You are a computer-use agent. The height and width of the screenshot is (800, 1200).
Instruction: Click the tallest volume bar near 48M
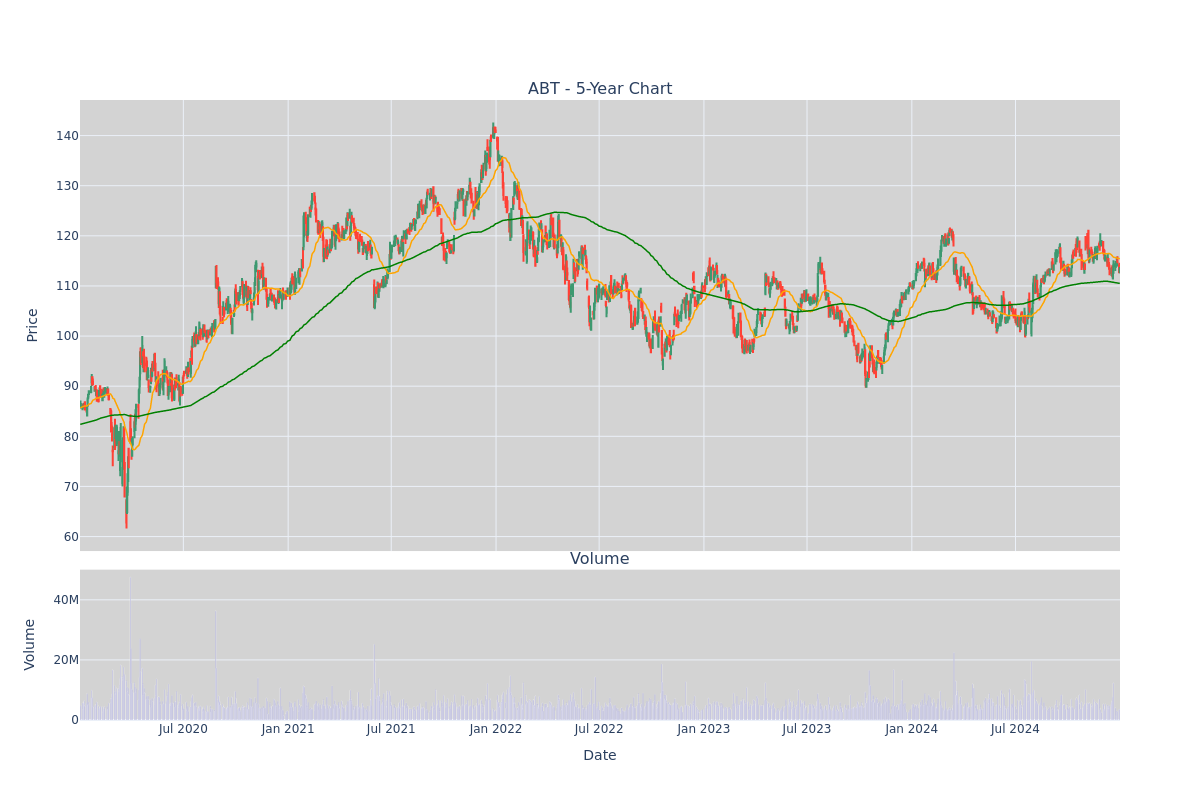coord(130,648)
